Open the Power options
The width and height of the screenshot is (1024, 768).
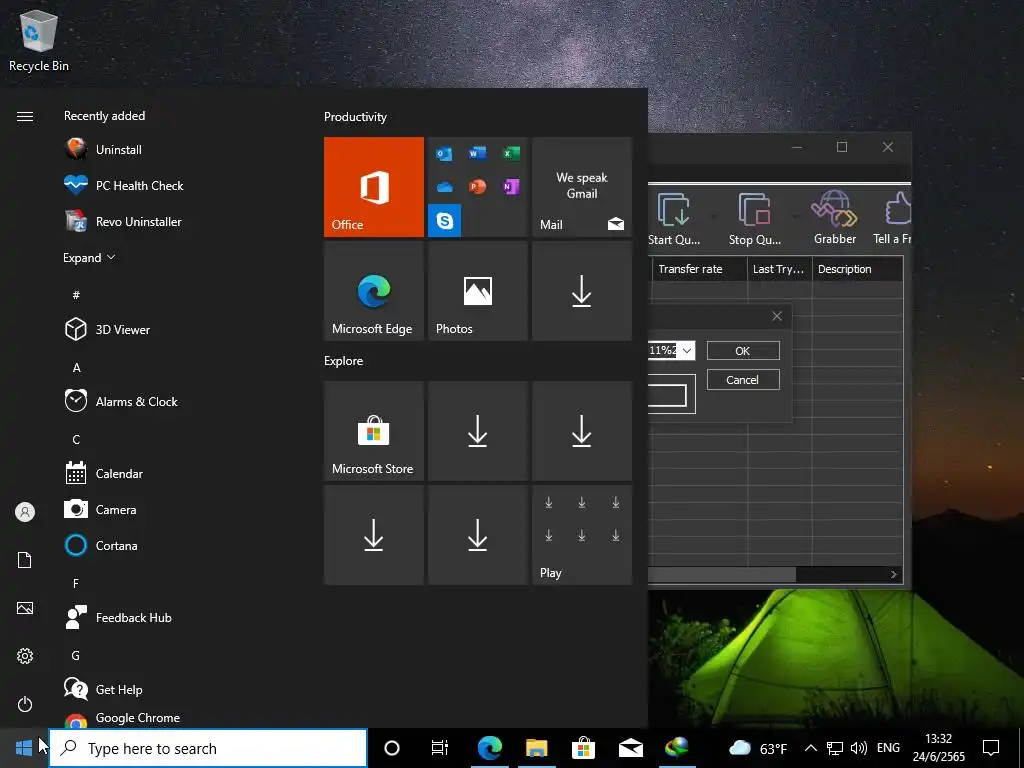[25, 704]
